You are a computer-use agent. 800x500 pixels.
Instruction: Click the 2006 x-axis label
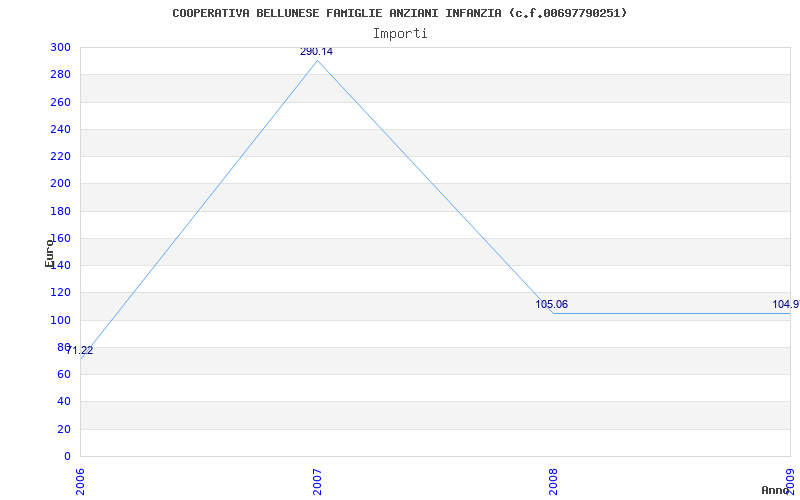[x=81, y=482]
